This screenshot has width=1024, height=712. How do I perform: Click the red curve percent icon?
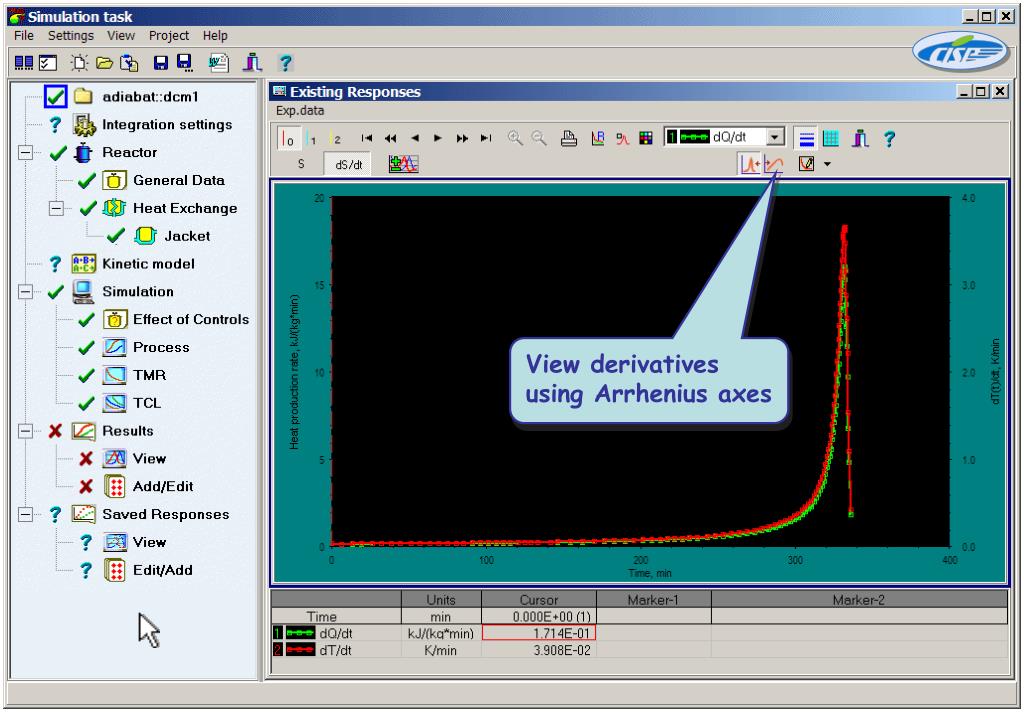[x=622, y=138]
